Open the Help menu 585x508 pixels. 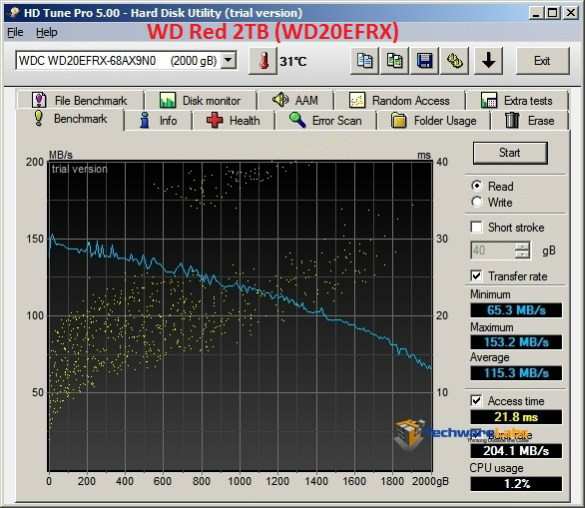(47, 32)
